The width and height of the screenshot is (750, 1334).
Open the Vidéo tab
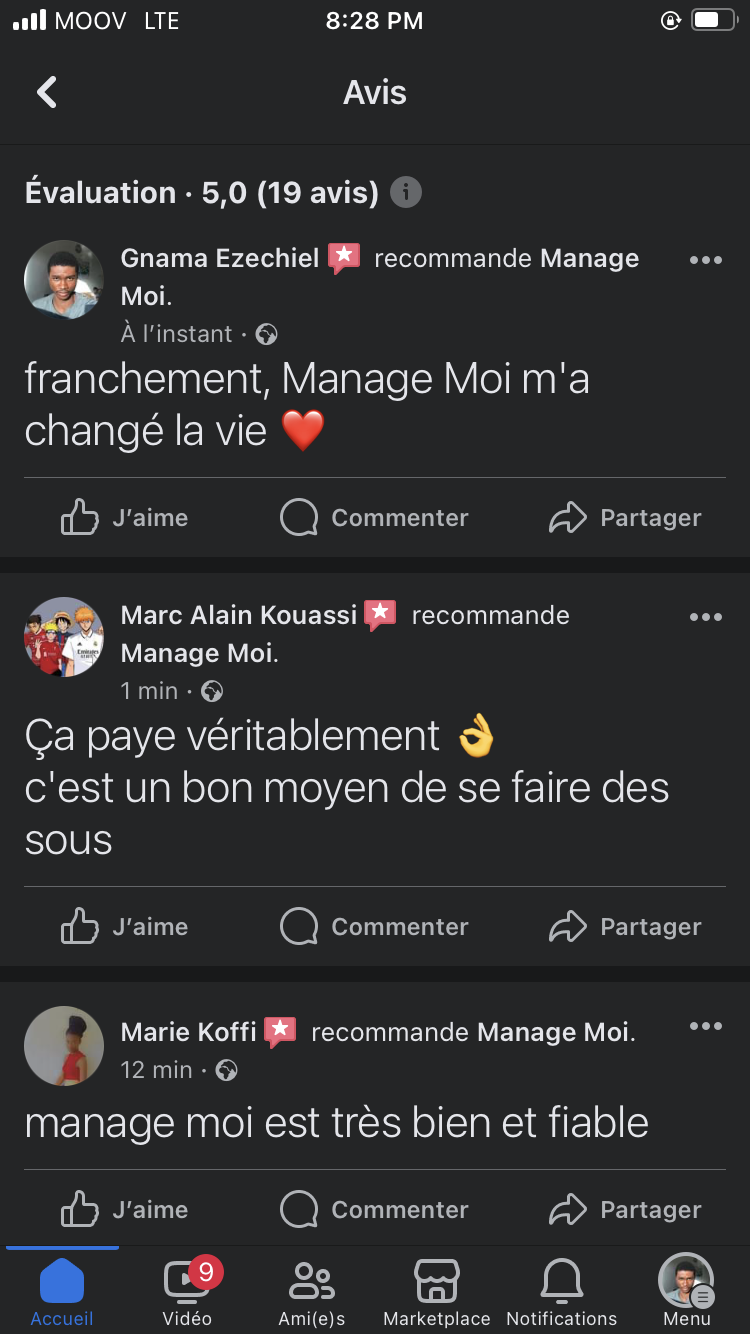(187, 1290)
